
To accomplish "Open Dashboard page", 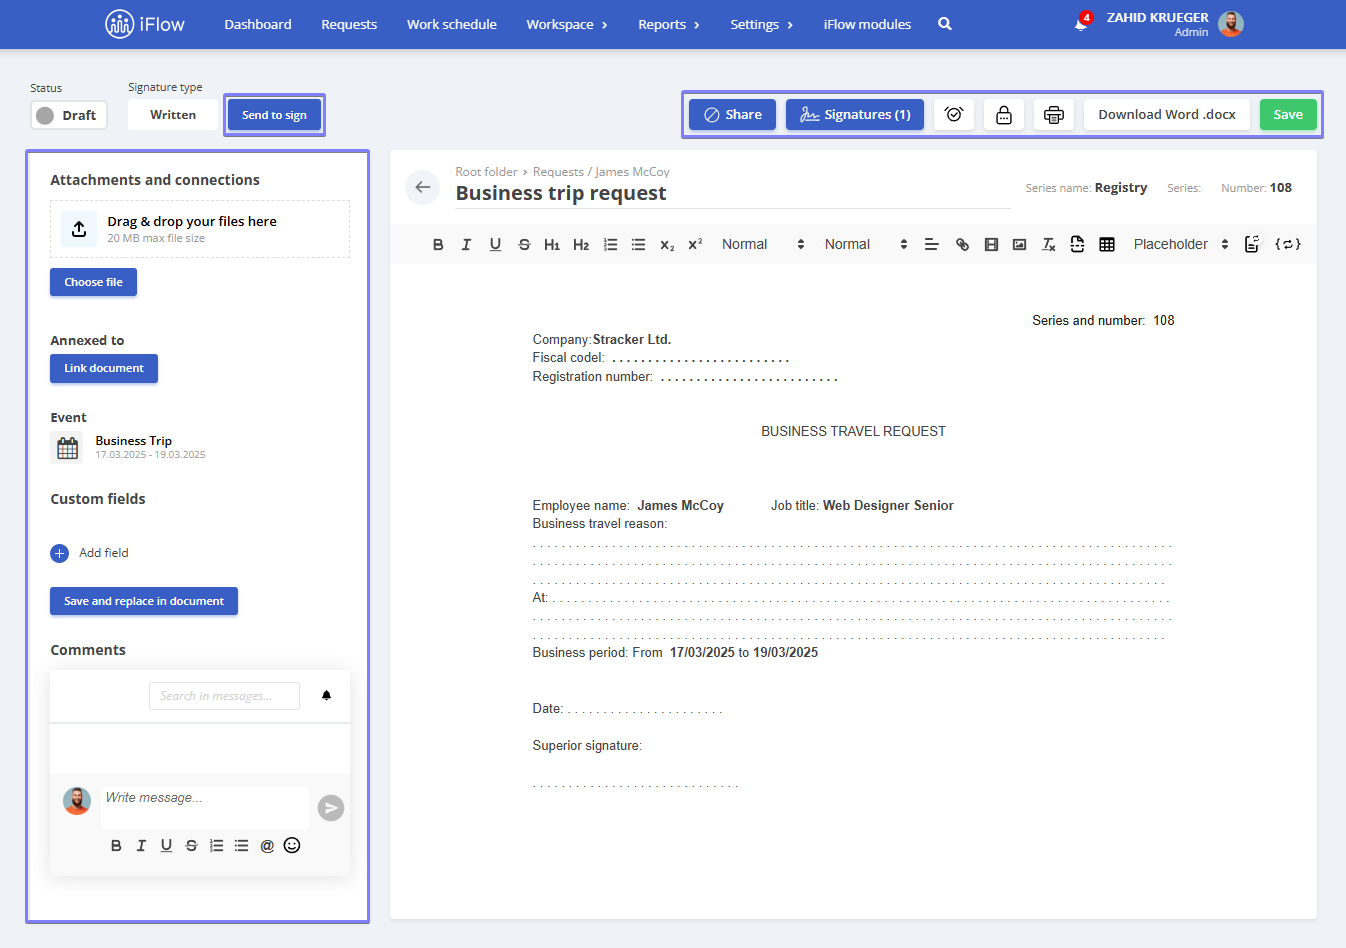I will 258,24.
